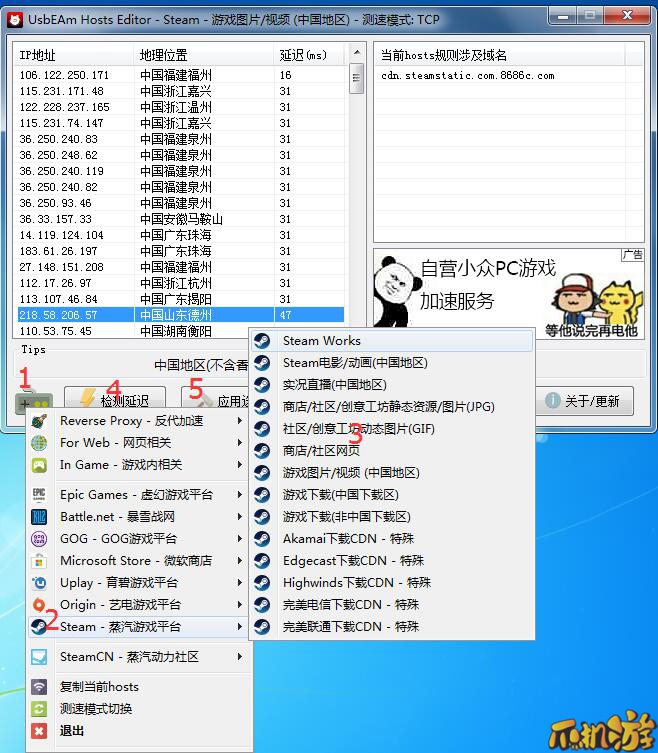Select the row 112.17.26.97
658x753 pixels.
[181, 283]
